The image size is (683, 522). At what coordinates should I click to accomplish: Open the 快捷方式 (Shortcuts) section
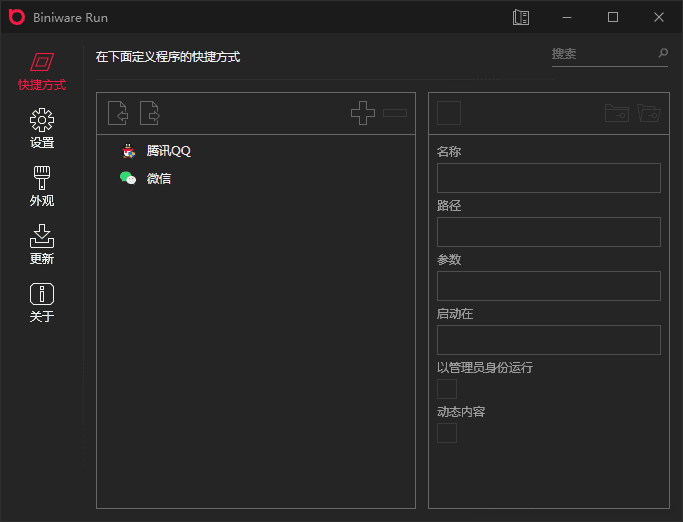41,72
